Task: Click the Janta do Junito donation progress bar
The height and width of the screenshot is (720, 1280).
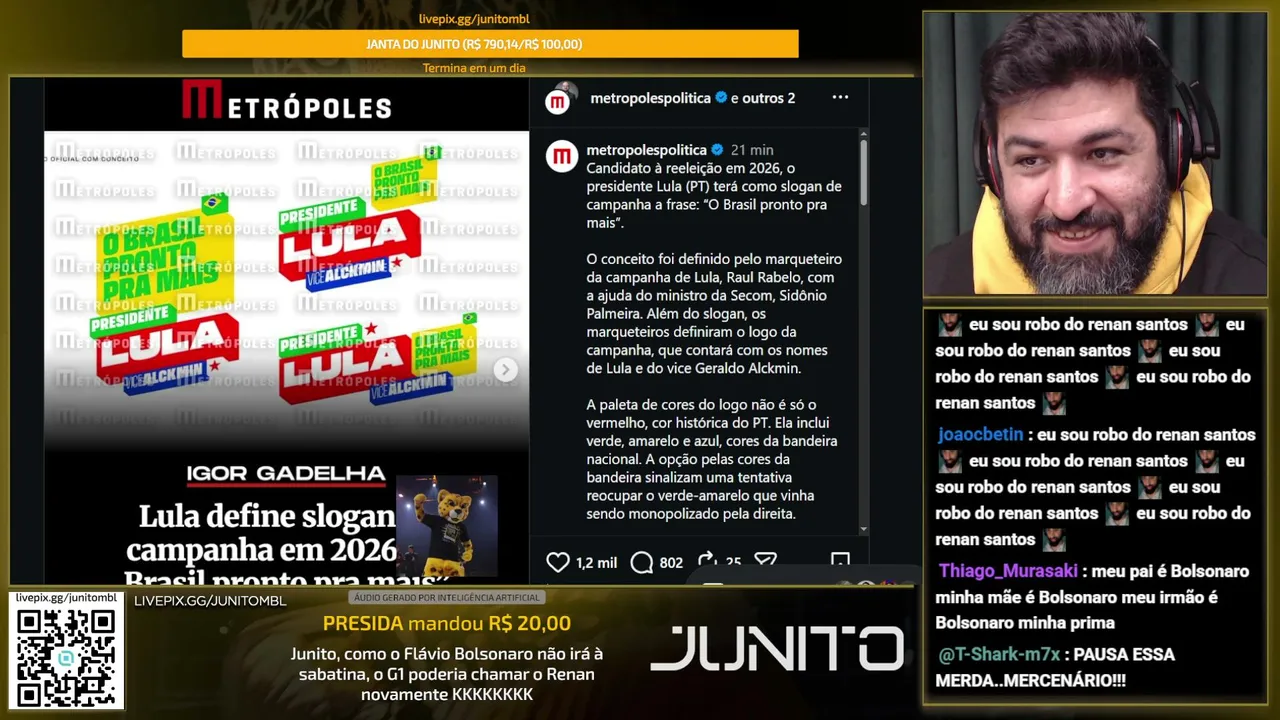Action: click(490, 44)
